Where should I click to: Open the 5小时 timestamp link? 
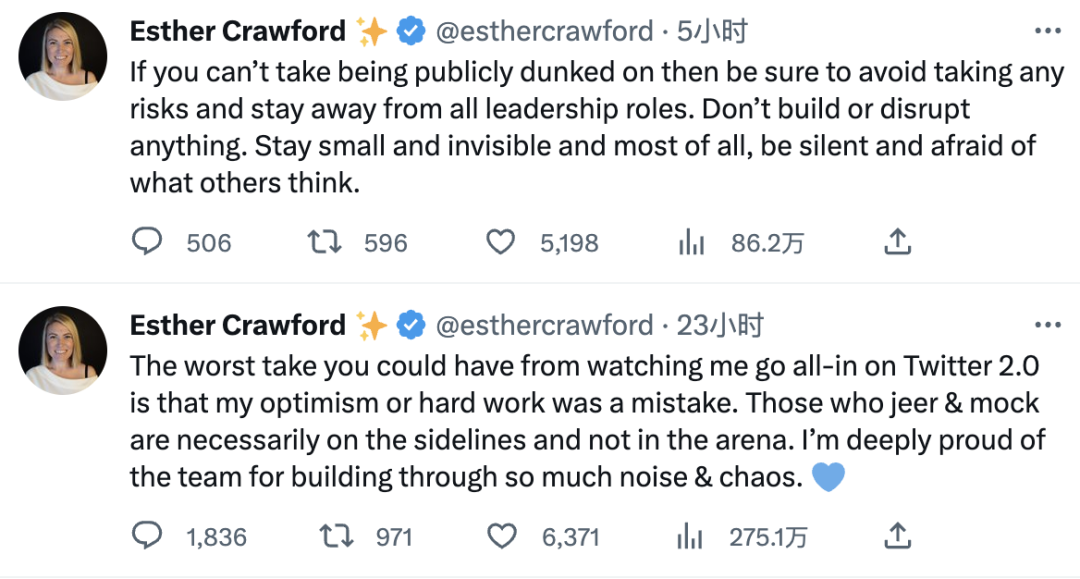click(712, 31)
